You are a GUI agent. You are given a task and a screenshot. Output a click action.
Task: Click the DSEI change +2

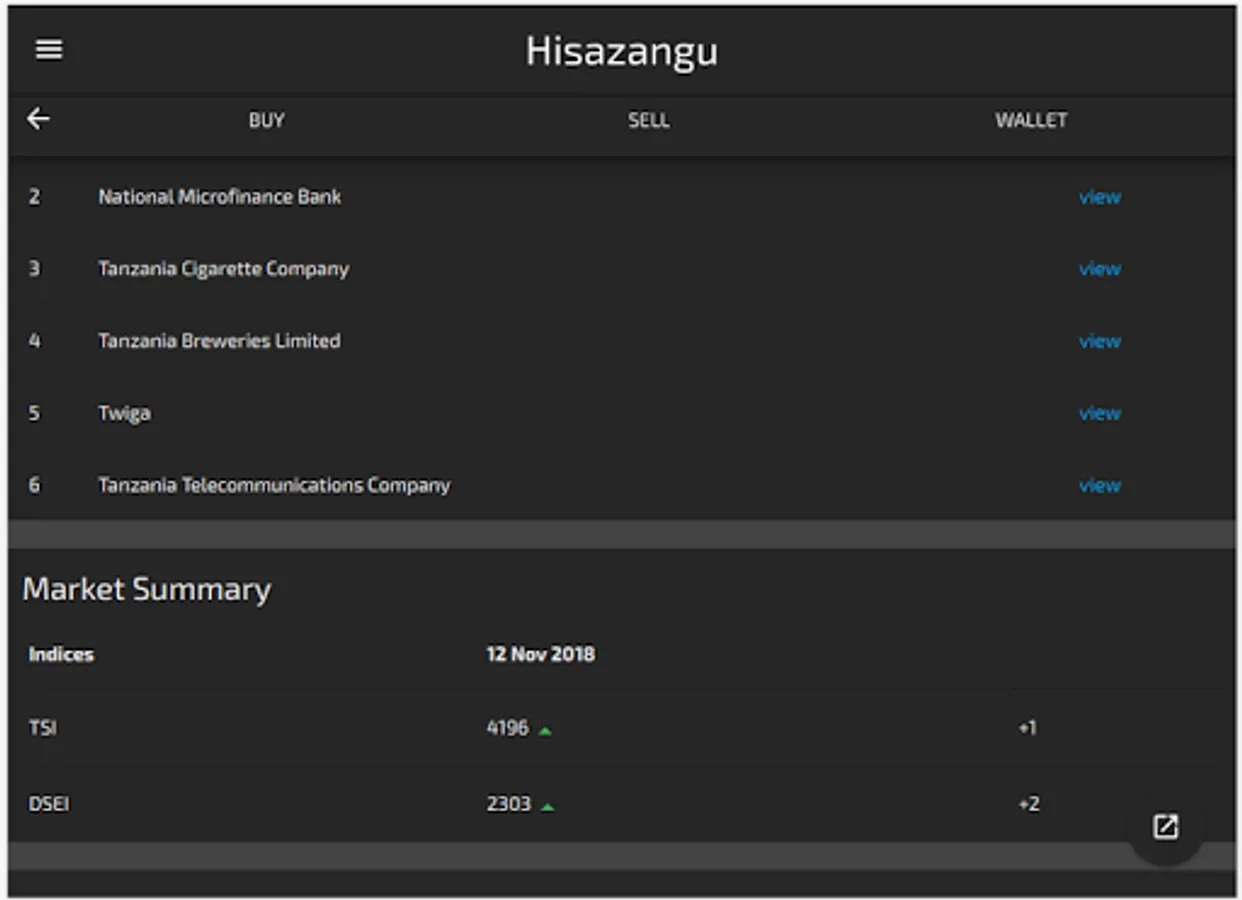[x=1028, y=804]
